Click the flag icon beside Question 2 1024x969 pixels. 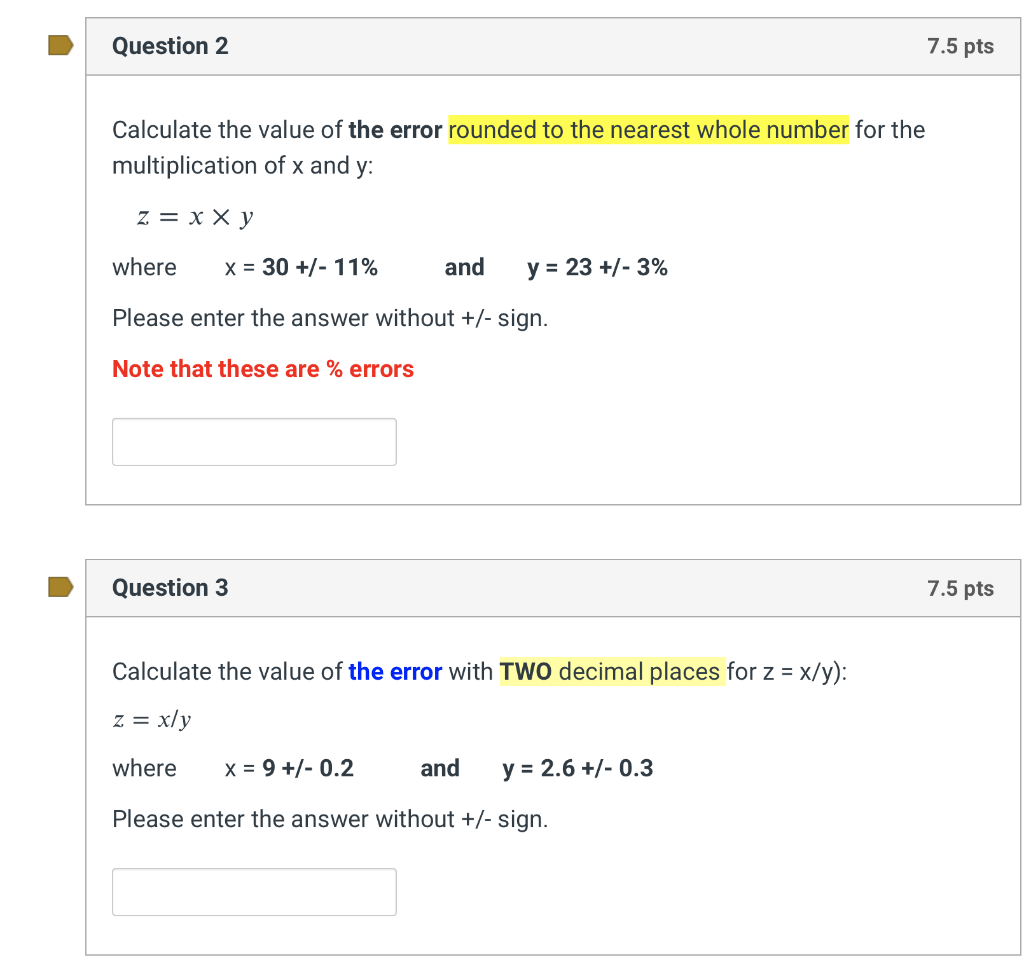click(x=60, y=45)
